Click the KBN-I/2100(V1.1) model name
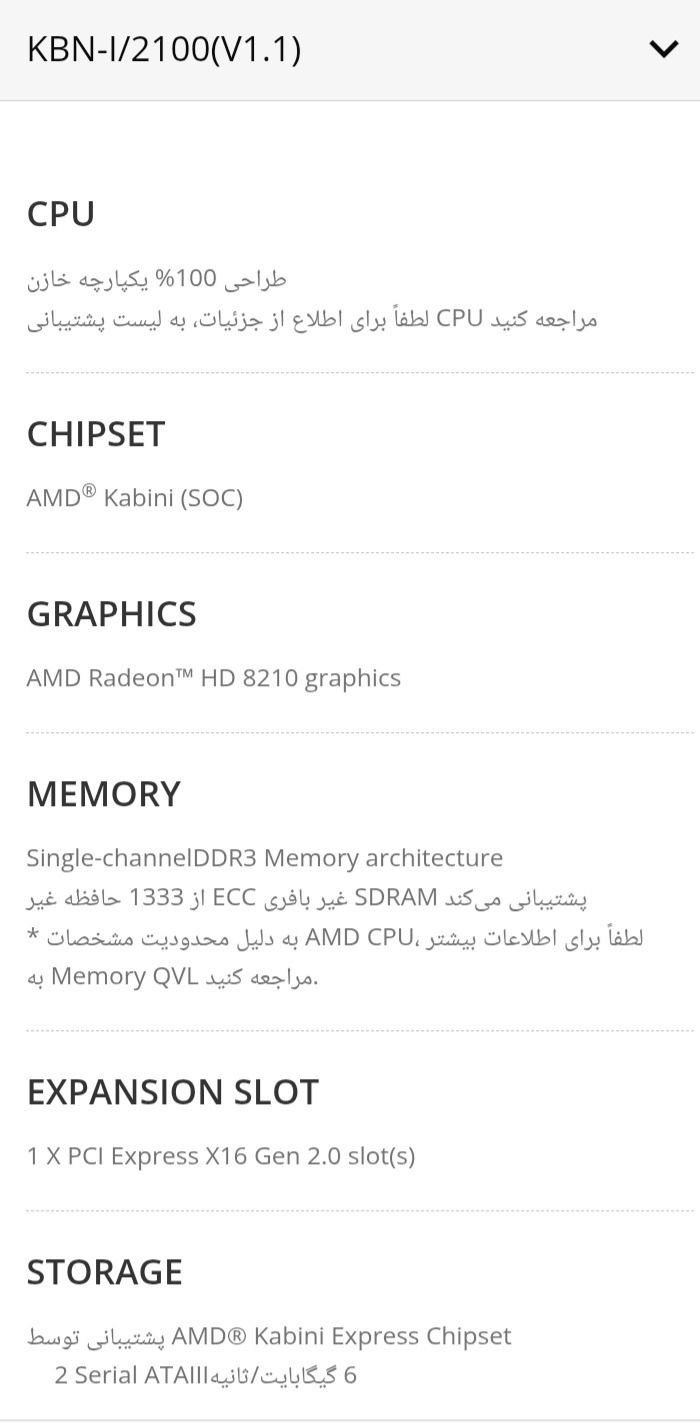 point(164,49)
